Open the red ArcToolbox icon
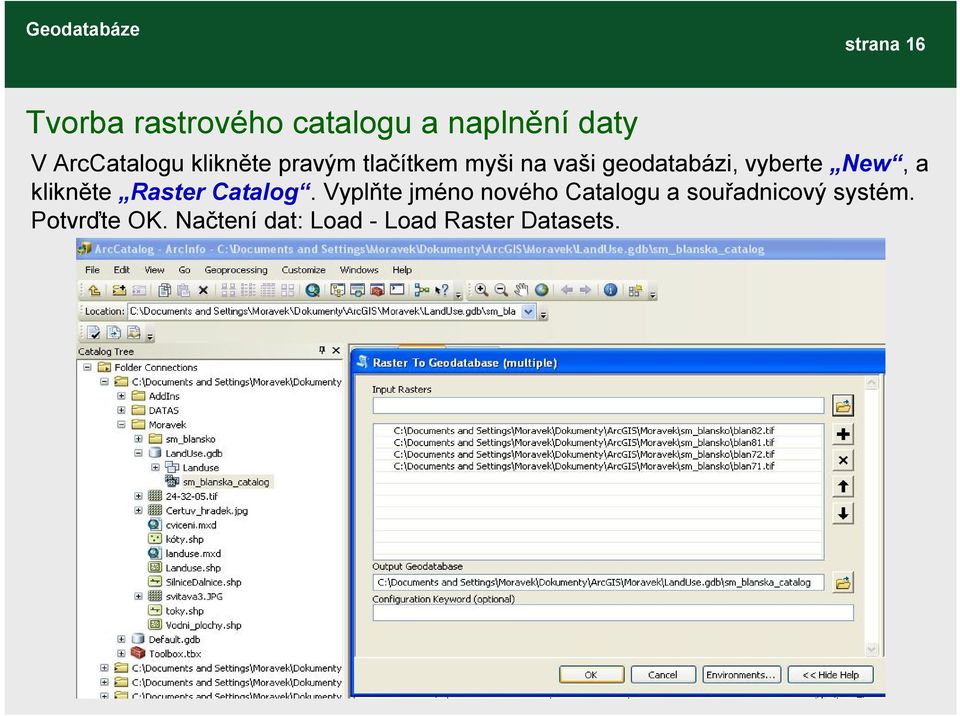 (377, 290)
